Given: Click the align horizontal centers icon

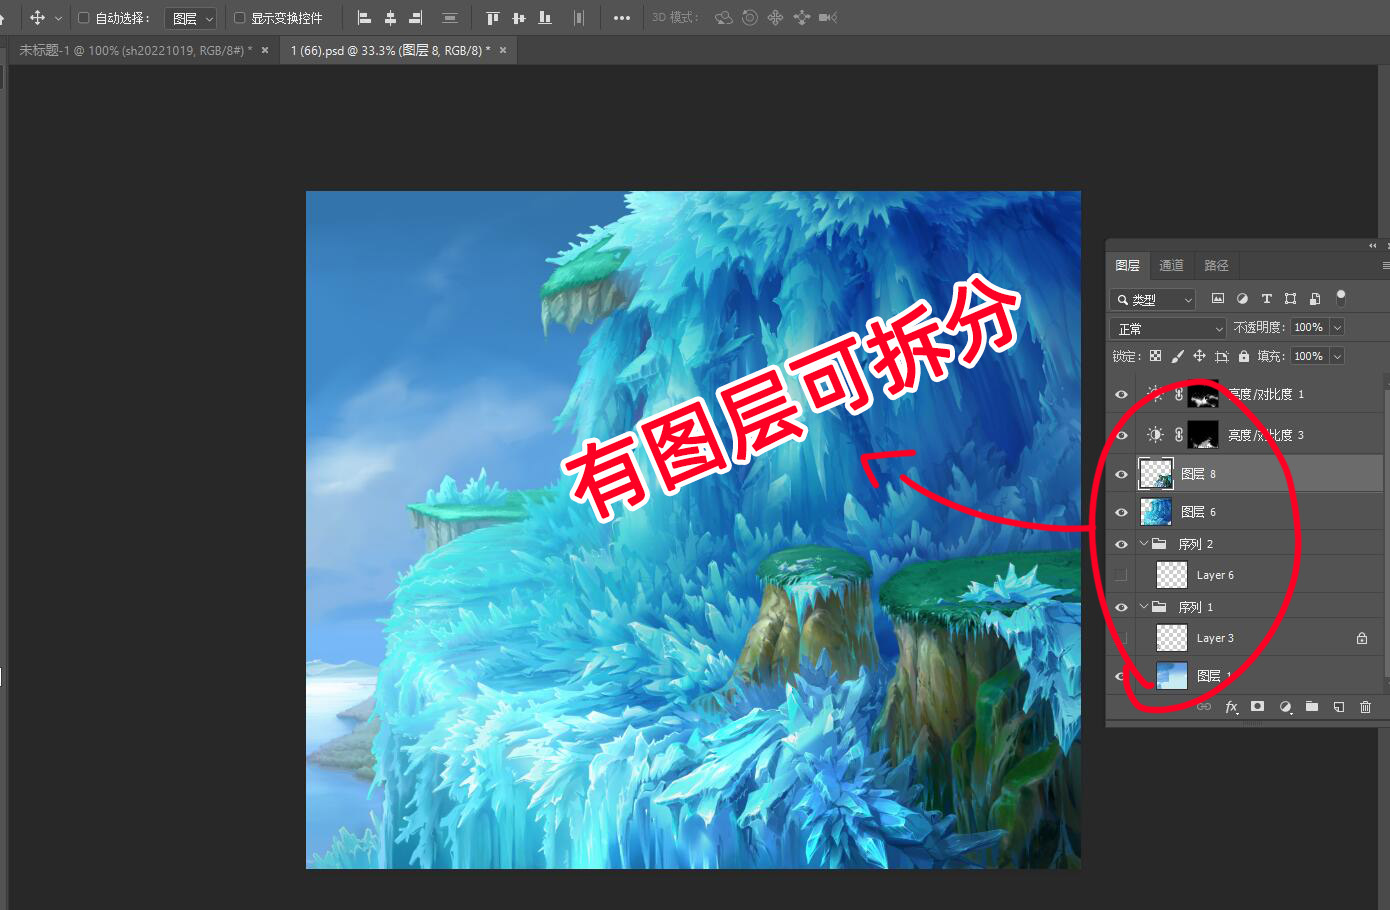Looking at the screenshot, I should [x=390, y=18].
